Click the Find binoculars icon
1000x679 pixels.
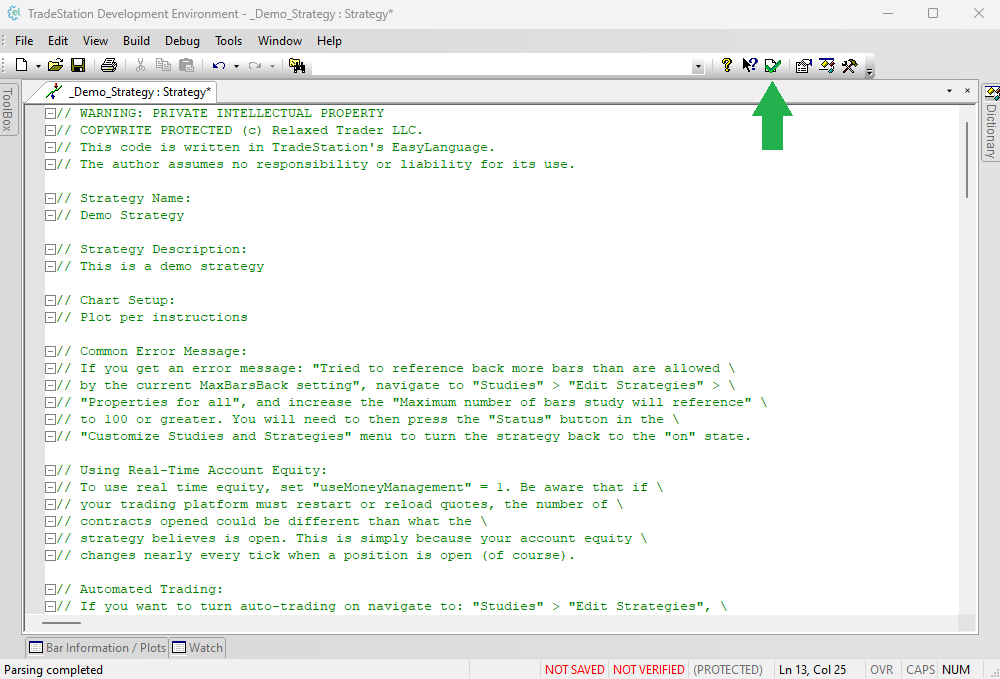pos(297,65)
